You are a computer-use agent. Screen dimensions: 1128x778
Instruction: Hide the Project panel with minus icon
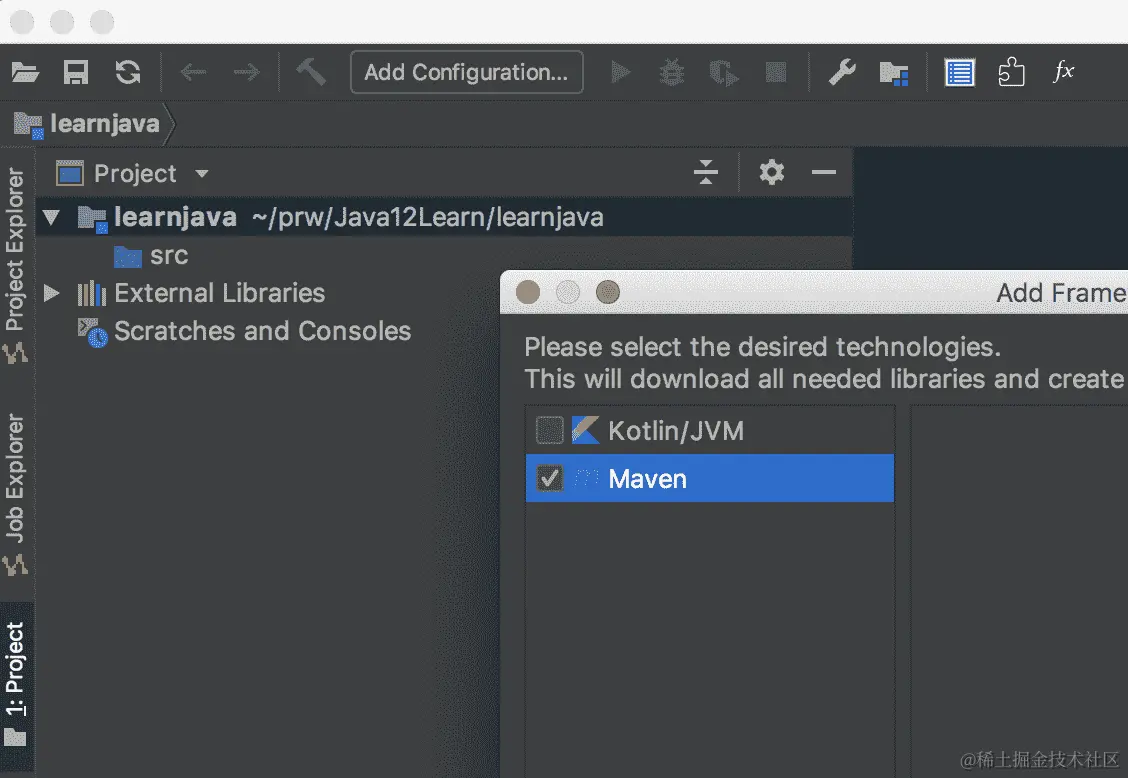point(824,173)
